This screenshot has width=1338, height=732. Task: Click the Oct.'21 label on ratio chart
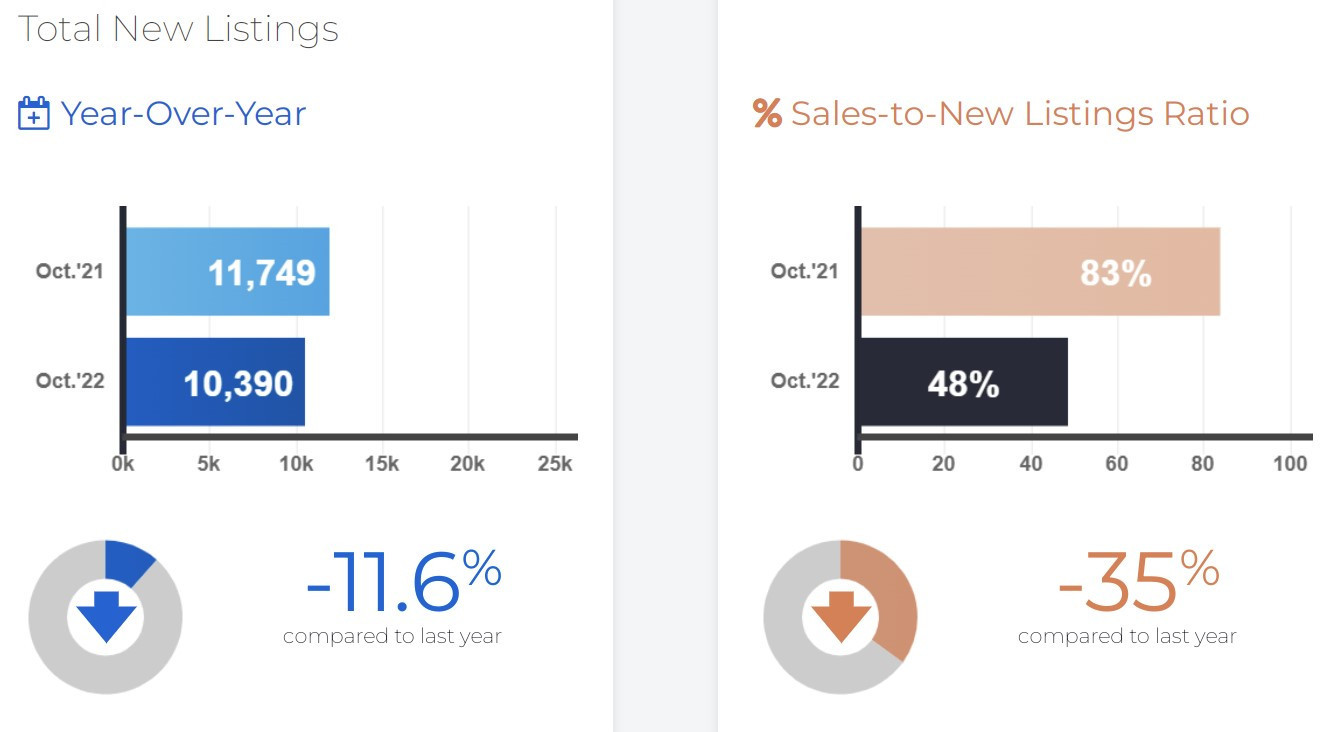pos(805,271)
